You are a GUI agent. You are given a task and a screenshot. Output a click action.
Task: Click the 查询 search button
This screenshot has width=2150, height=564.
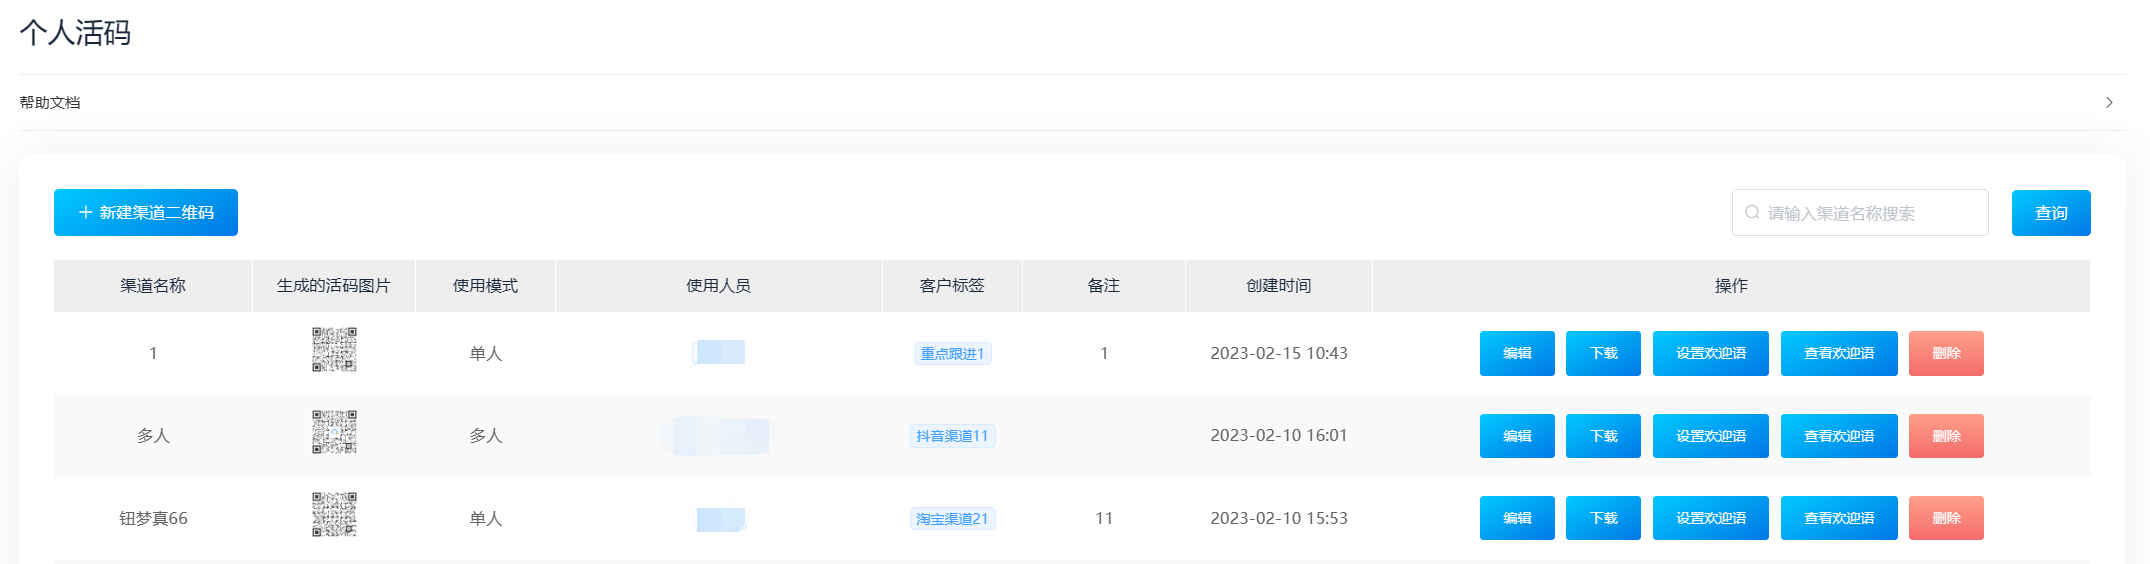coord(2051,213)
